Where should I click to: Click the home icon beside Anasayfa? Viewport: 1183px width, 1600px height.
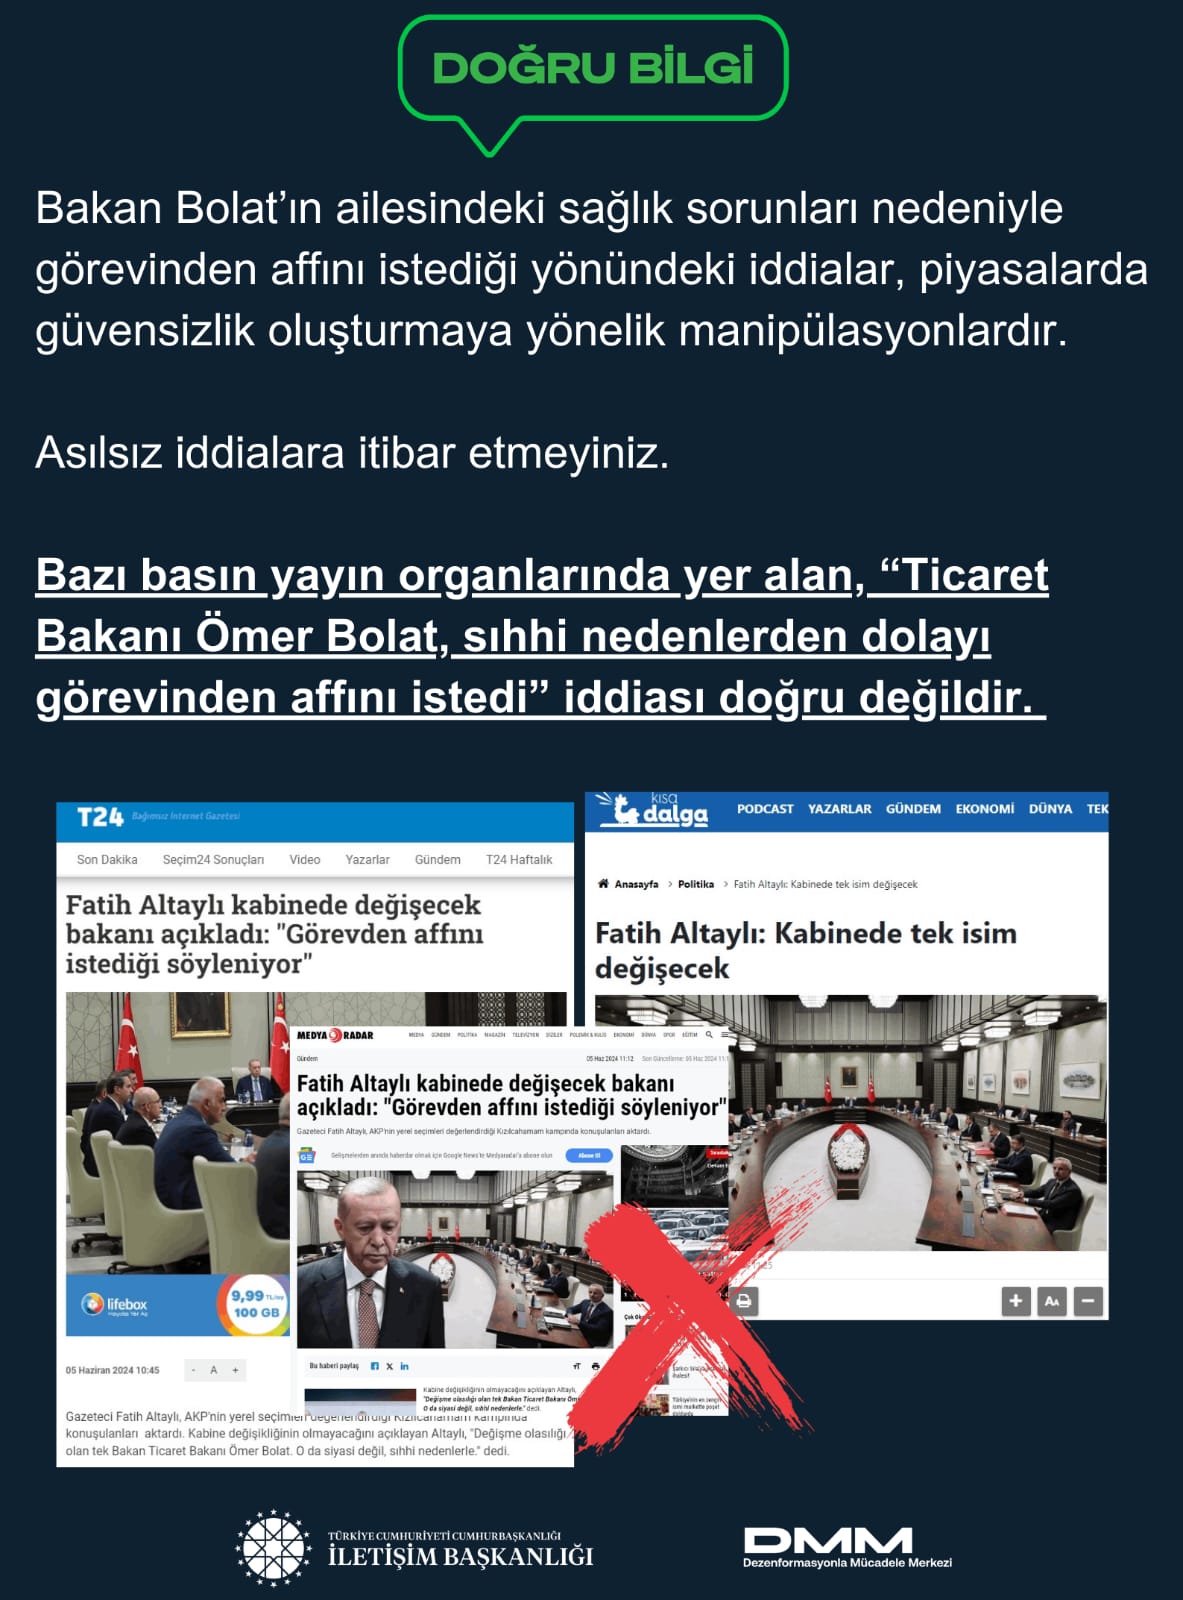point(603,883)
